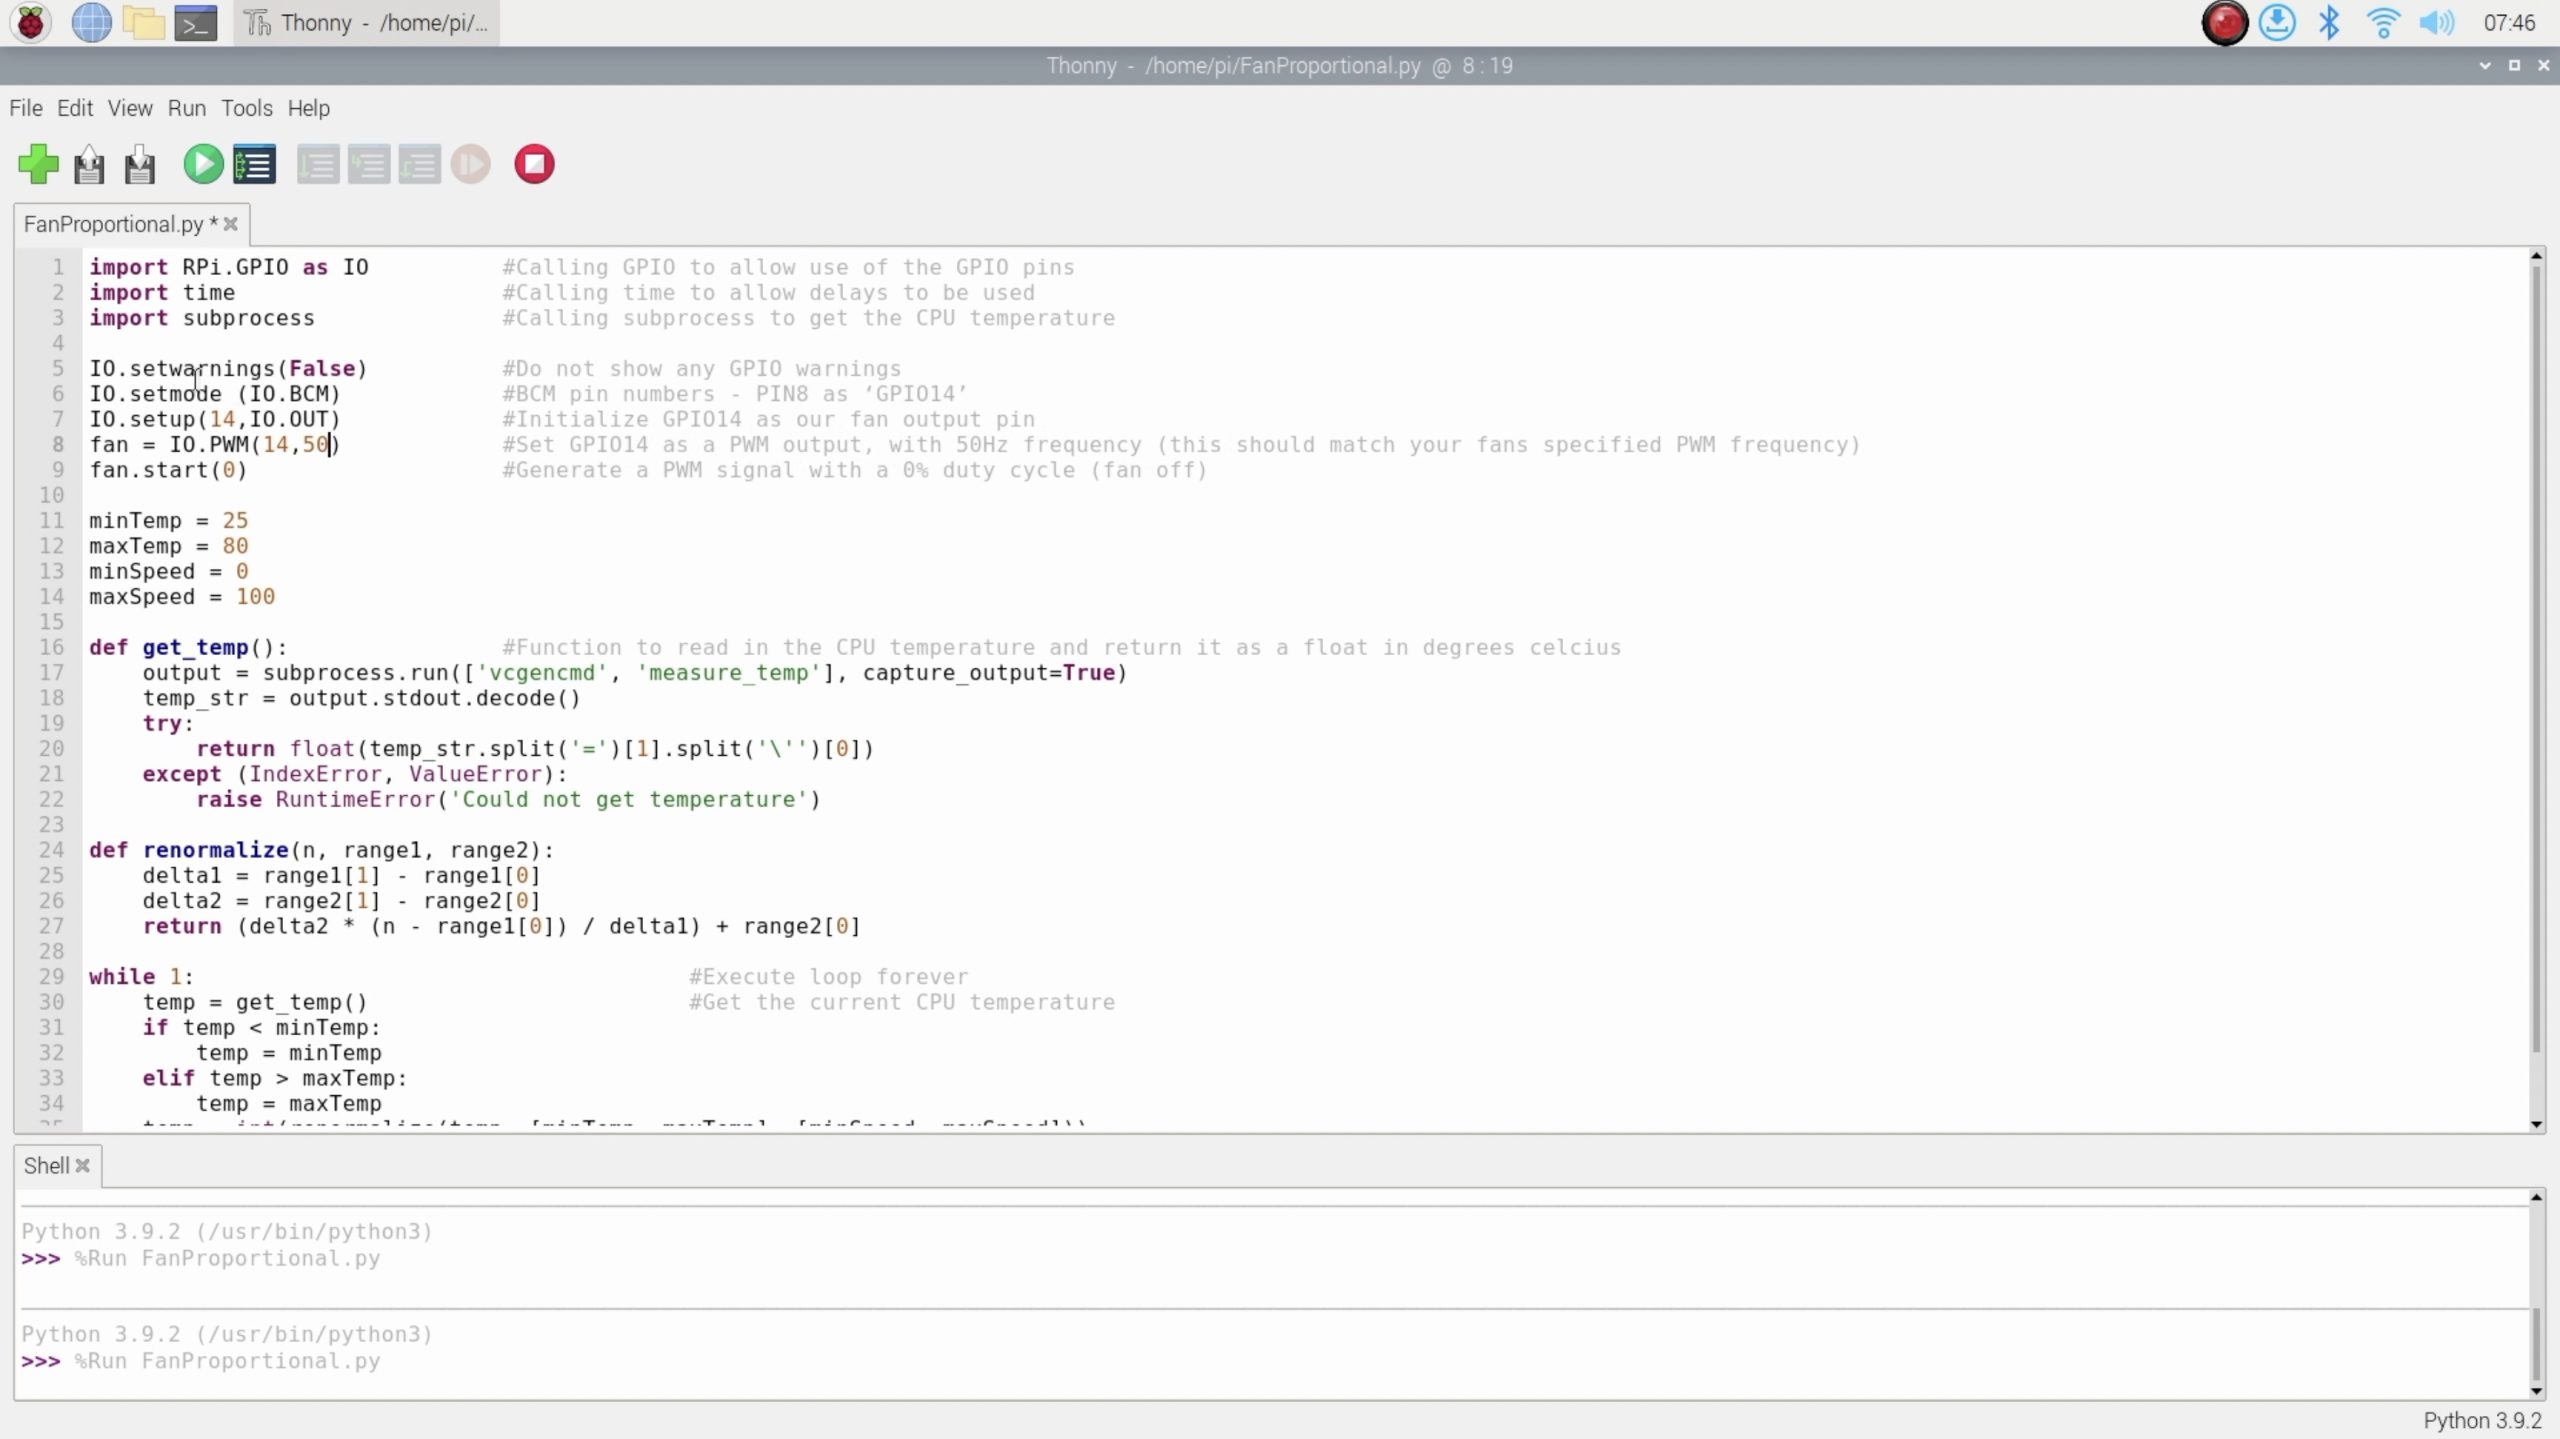This screenshot has width=2560, height=1439.
Task: Open the Tools menu
Action: (x=246, y=108)
